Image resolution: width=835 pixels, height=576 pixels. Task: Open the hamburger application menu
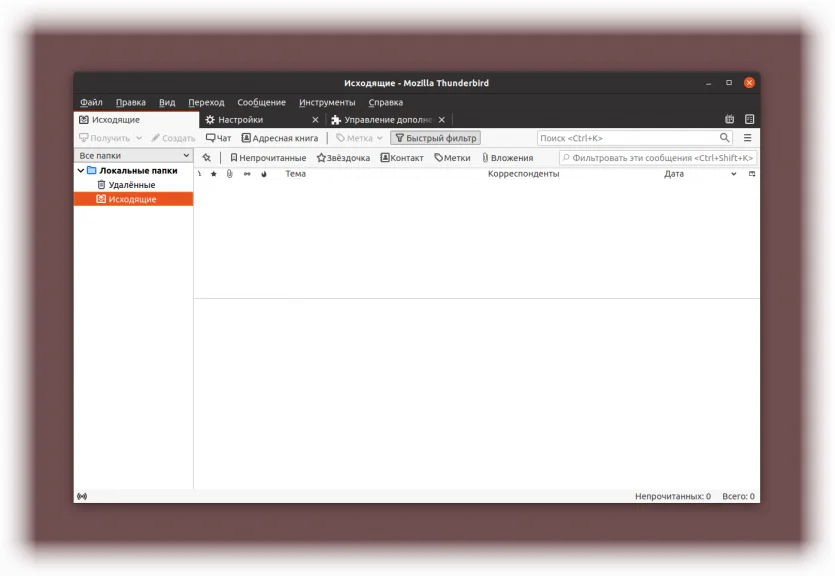[747, 138]
